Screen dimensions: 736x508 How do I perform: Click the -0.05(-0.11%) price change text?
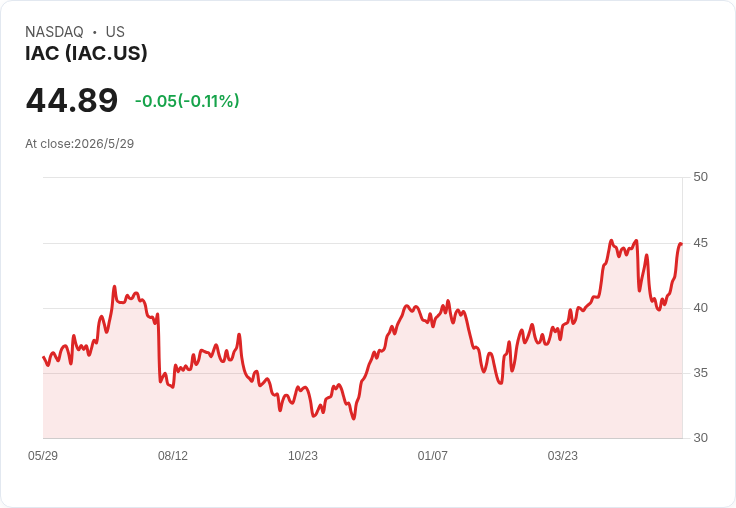(x=187, y=101)
